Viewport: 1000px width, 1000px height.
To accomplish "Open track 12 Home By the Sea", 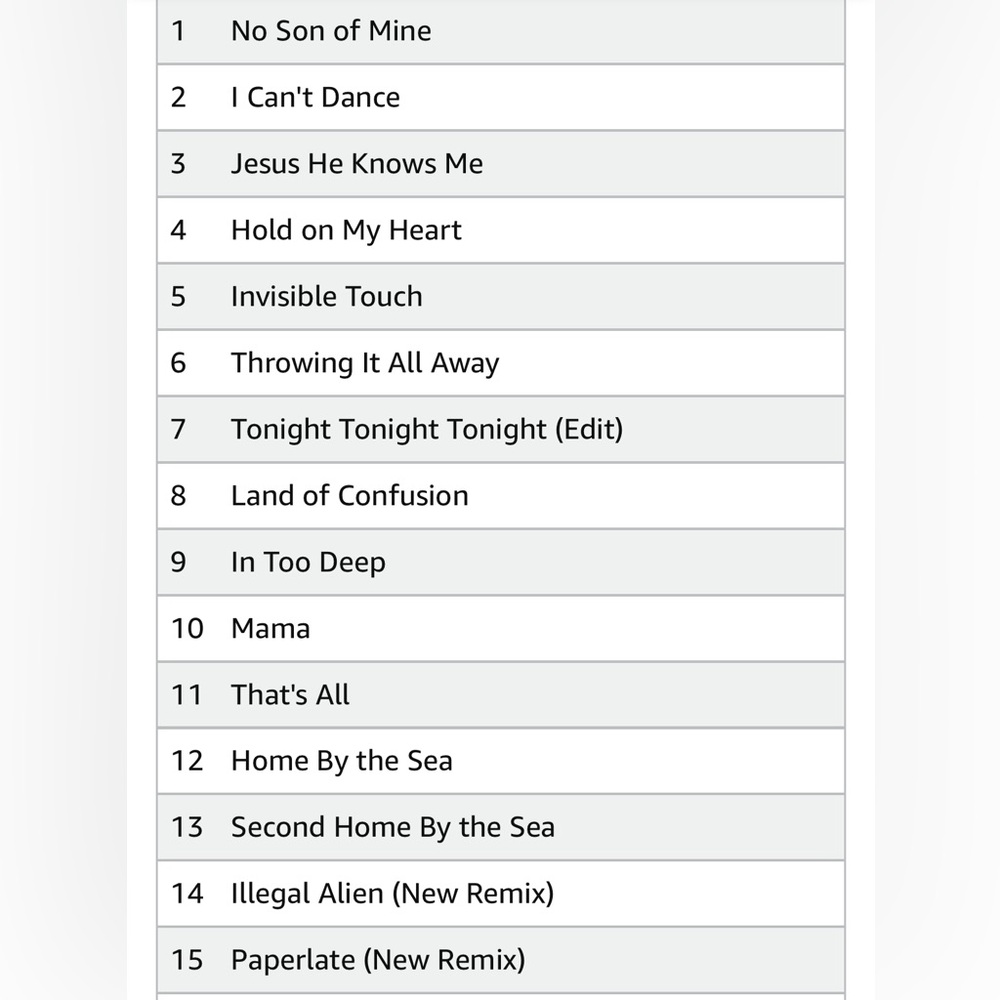I will 501,761.
